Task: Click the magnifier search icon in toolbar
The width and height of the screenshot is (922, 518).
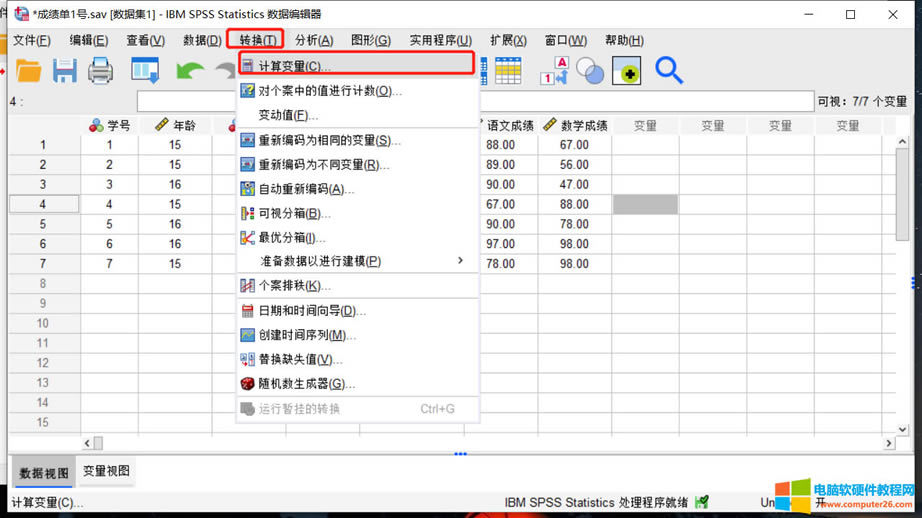Action: [669, 71]
